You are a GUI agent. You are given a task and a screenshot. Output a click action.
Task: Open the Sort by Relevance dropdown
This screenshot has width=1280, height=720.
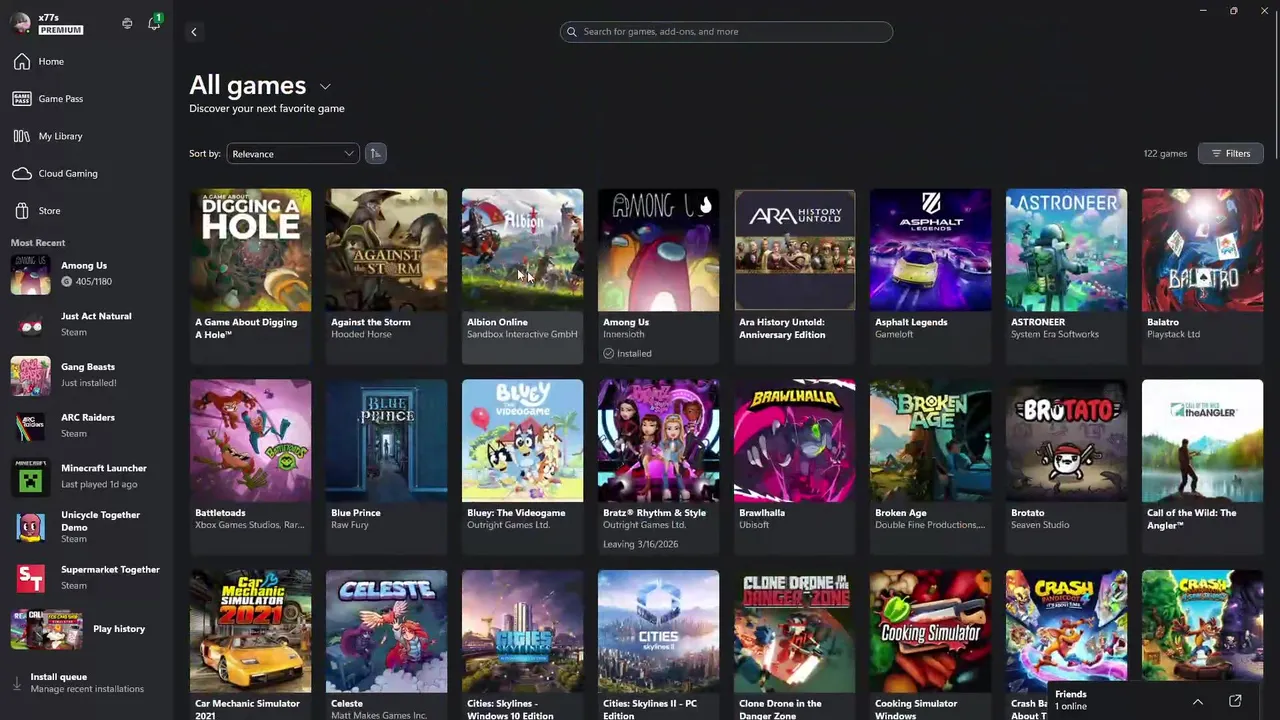pos(292,154)
